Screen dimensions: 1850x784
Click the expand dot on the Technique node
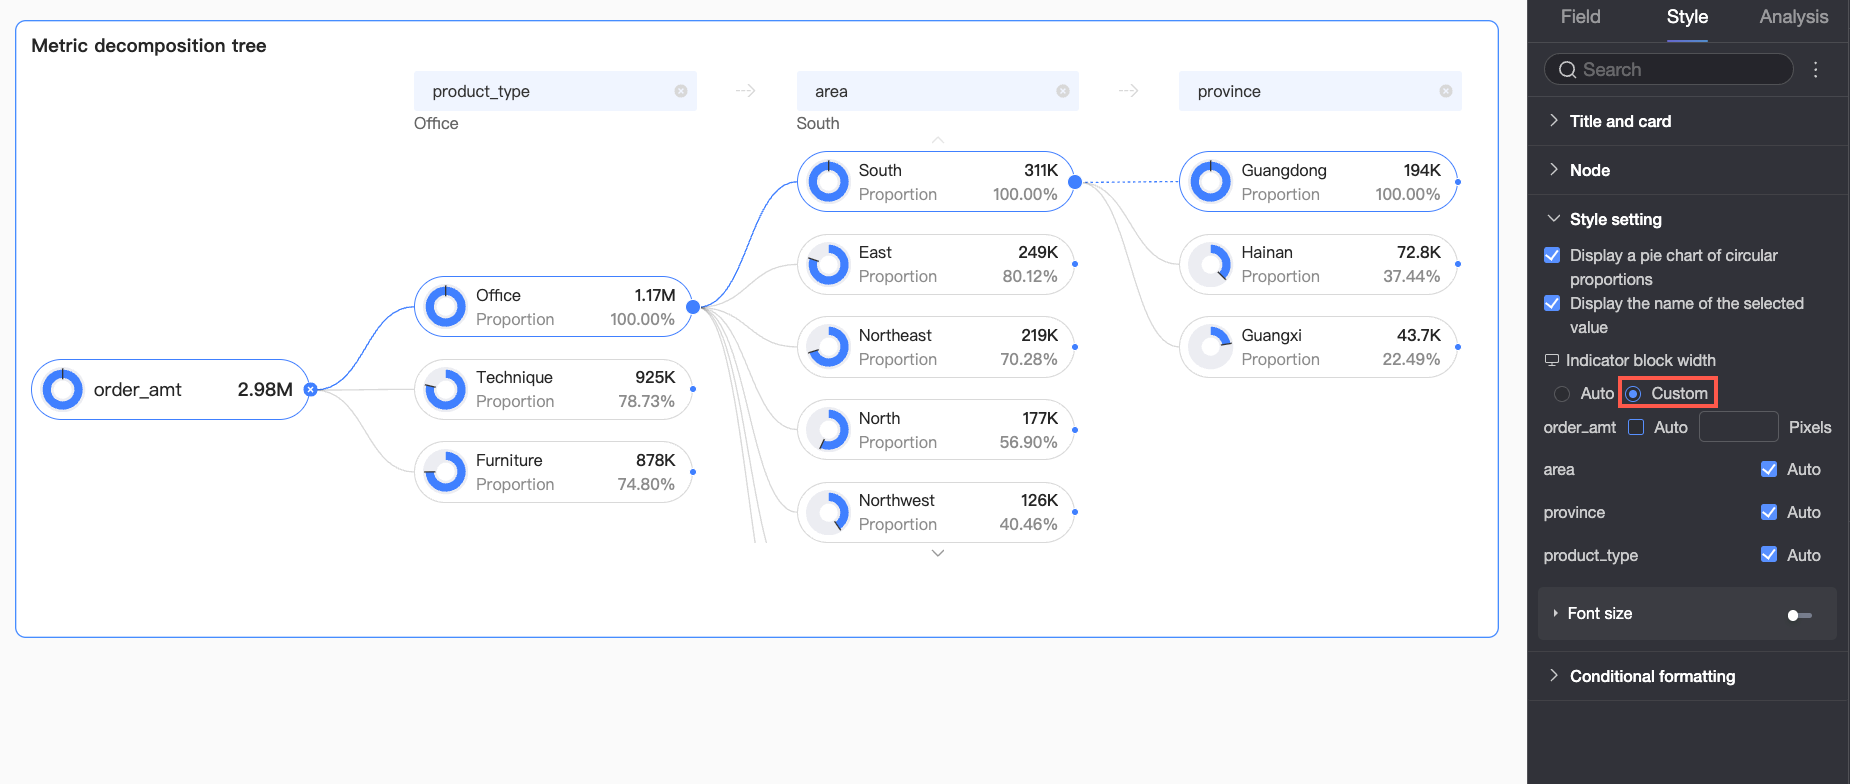[x=693, y=389]
